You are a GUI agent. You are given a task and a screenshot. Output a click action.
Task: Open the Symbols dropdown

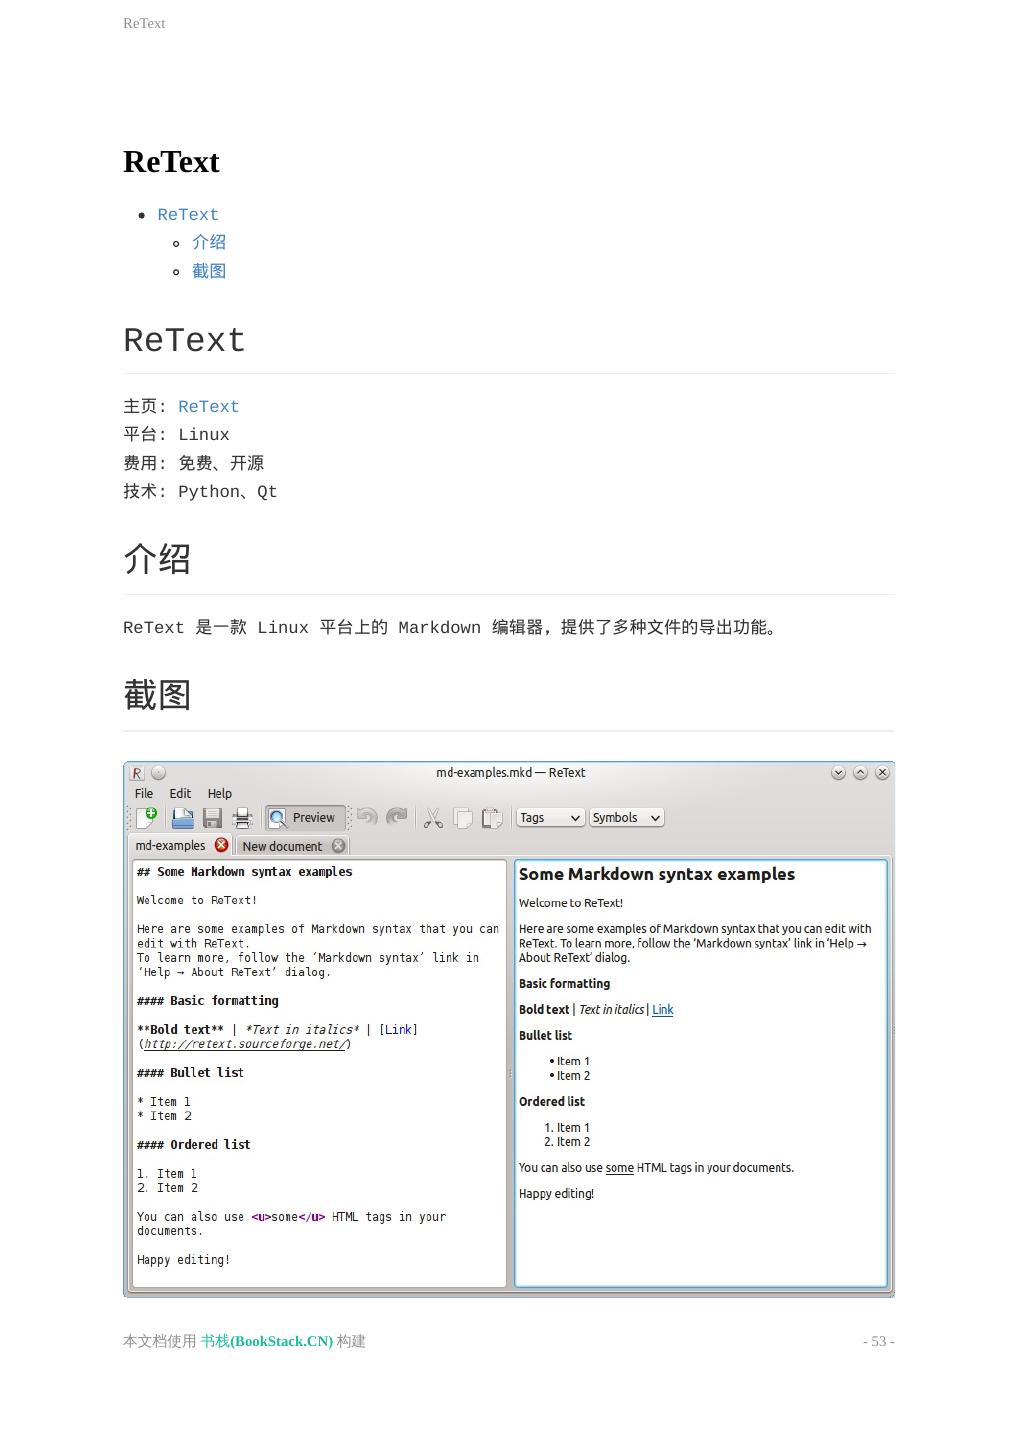point(626,818)
